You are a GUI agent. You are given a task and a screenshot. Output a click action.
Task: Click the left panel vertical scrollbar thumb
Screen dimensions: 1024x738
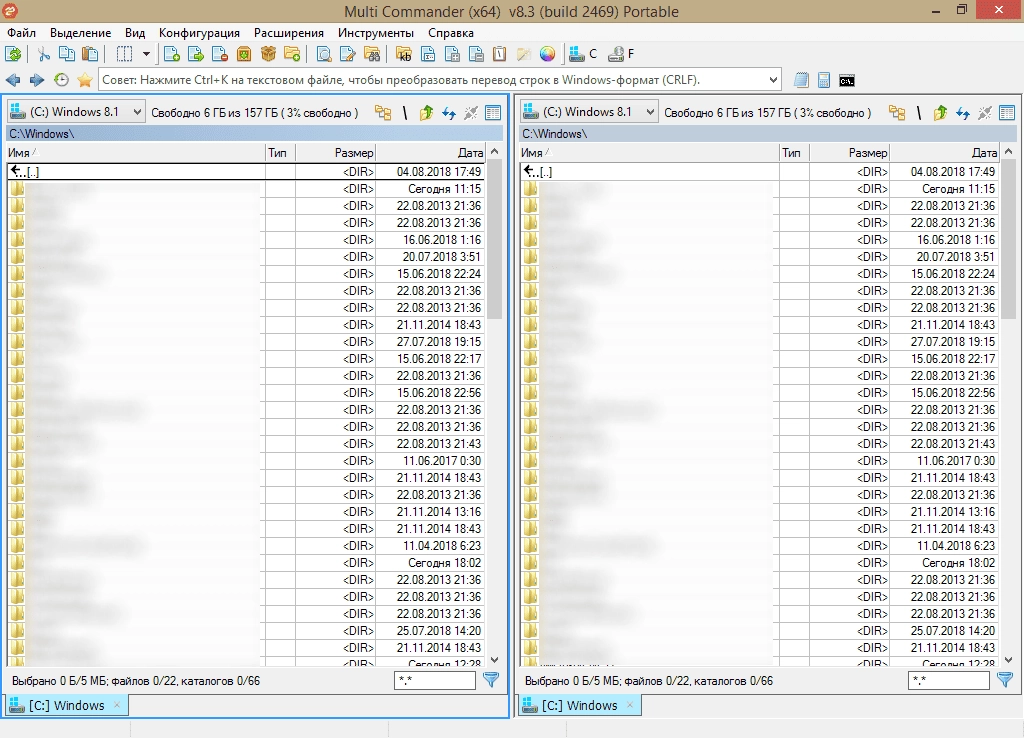494,239
